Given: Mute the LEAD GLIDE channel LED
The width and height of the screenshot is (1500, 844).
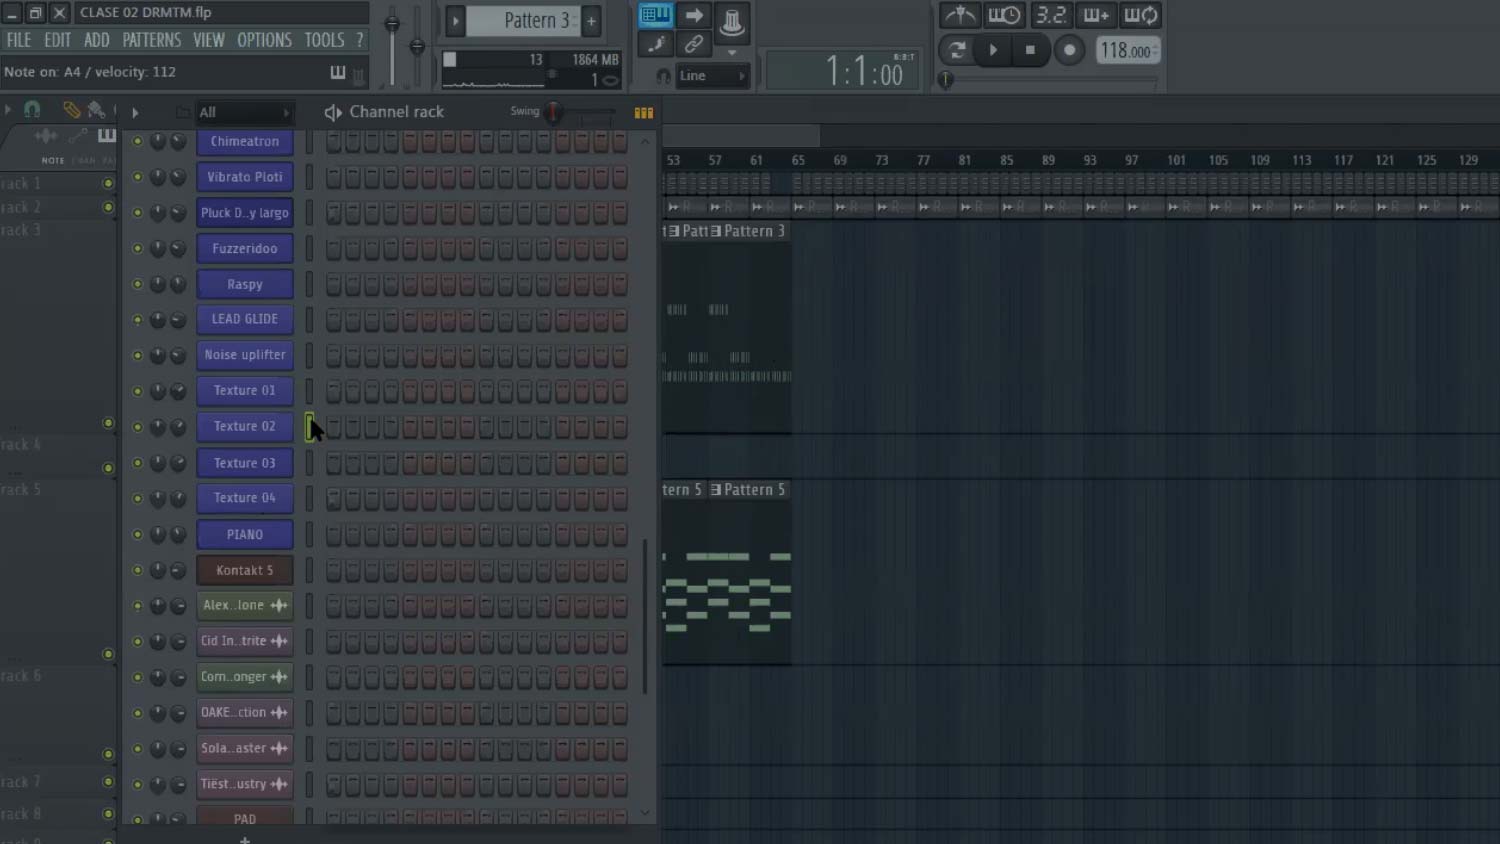Looking at the screenshot, I should point(138,319).
